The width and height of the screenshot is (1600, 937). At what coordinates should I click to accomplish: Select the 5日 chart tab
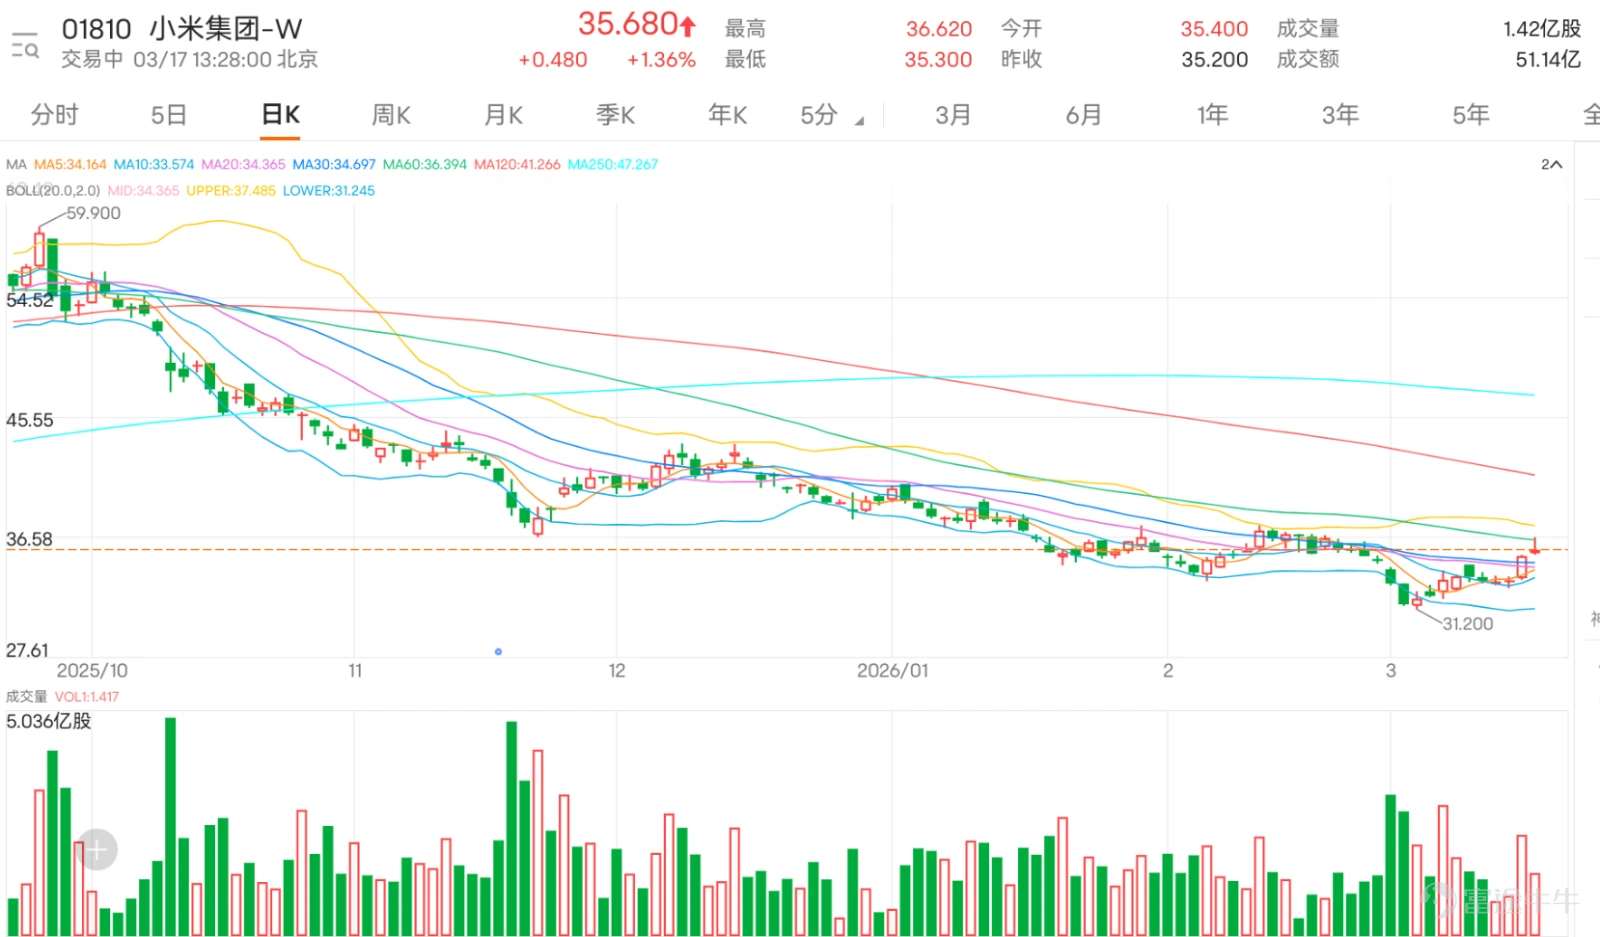click(x=169, y=115)
